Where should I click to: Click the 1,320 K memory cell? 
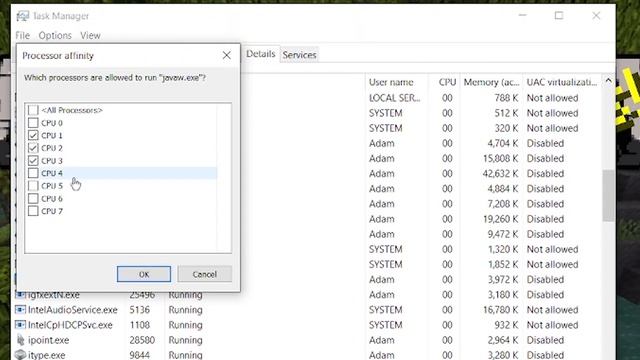point(503,249)
